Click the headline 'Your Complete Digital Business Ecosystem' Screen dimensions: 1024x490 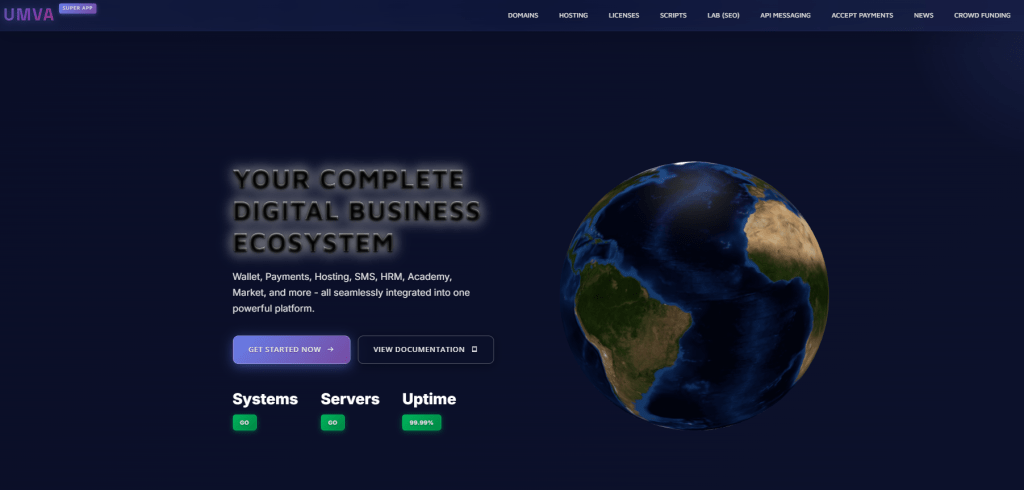tap(357, 211)
